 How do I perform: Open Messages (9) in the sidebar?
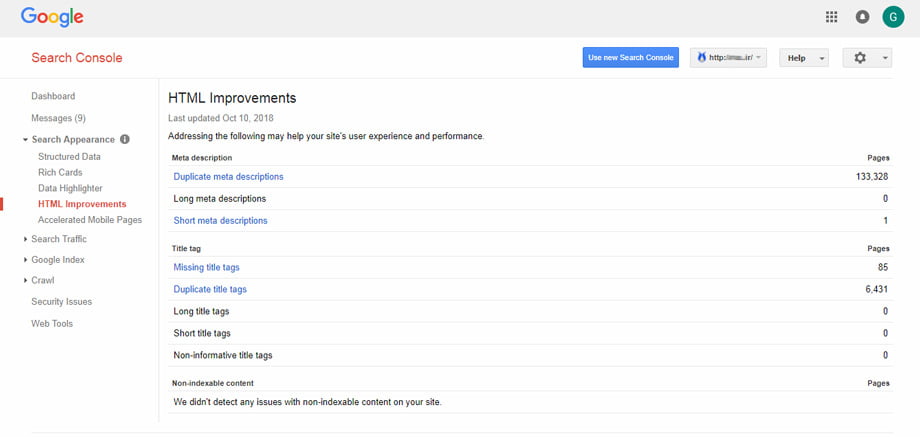[59, 118]
